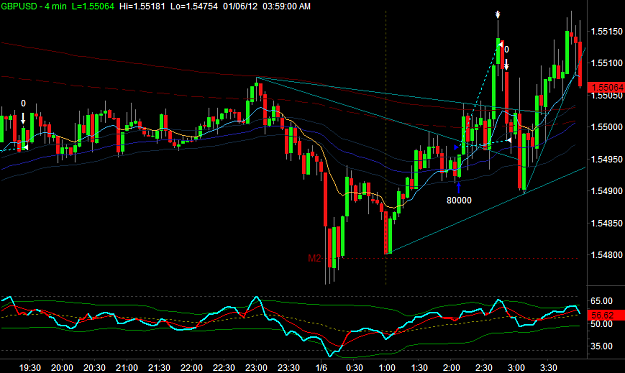This screenshot has height=373, width=625.
Task: Click the 20:30 time axis label
Action: tap(94, 368)
